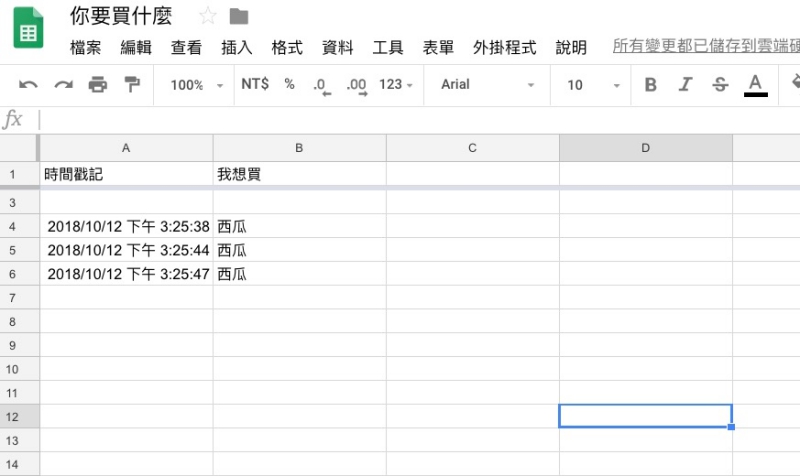
Task: Click the decrease decimal places icon
Action: point(321,85)
